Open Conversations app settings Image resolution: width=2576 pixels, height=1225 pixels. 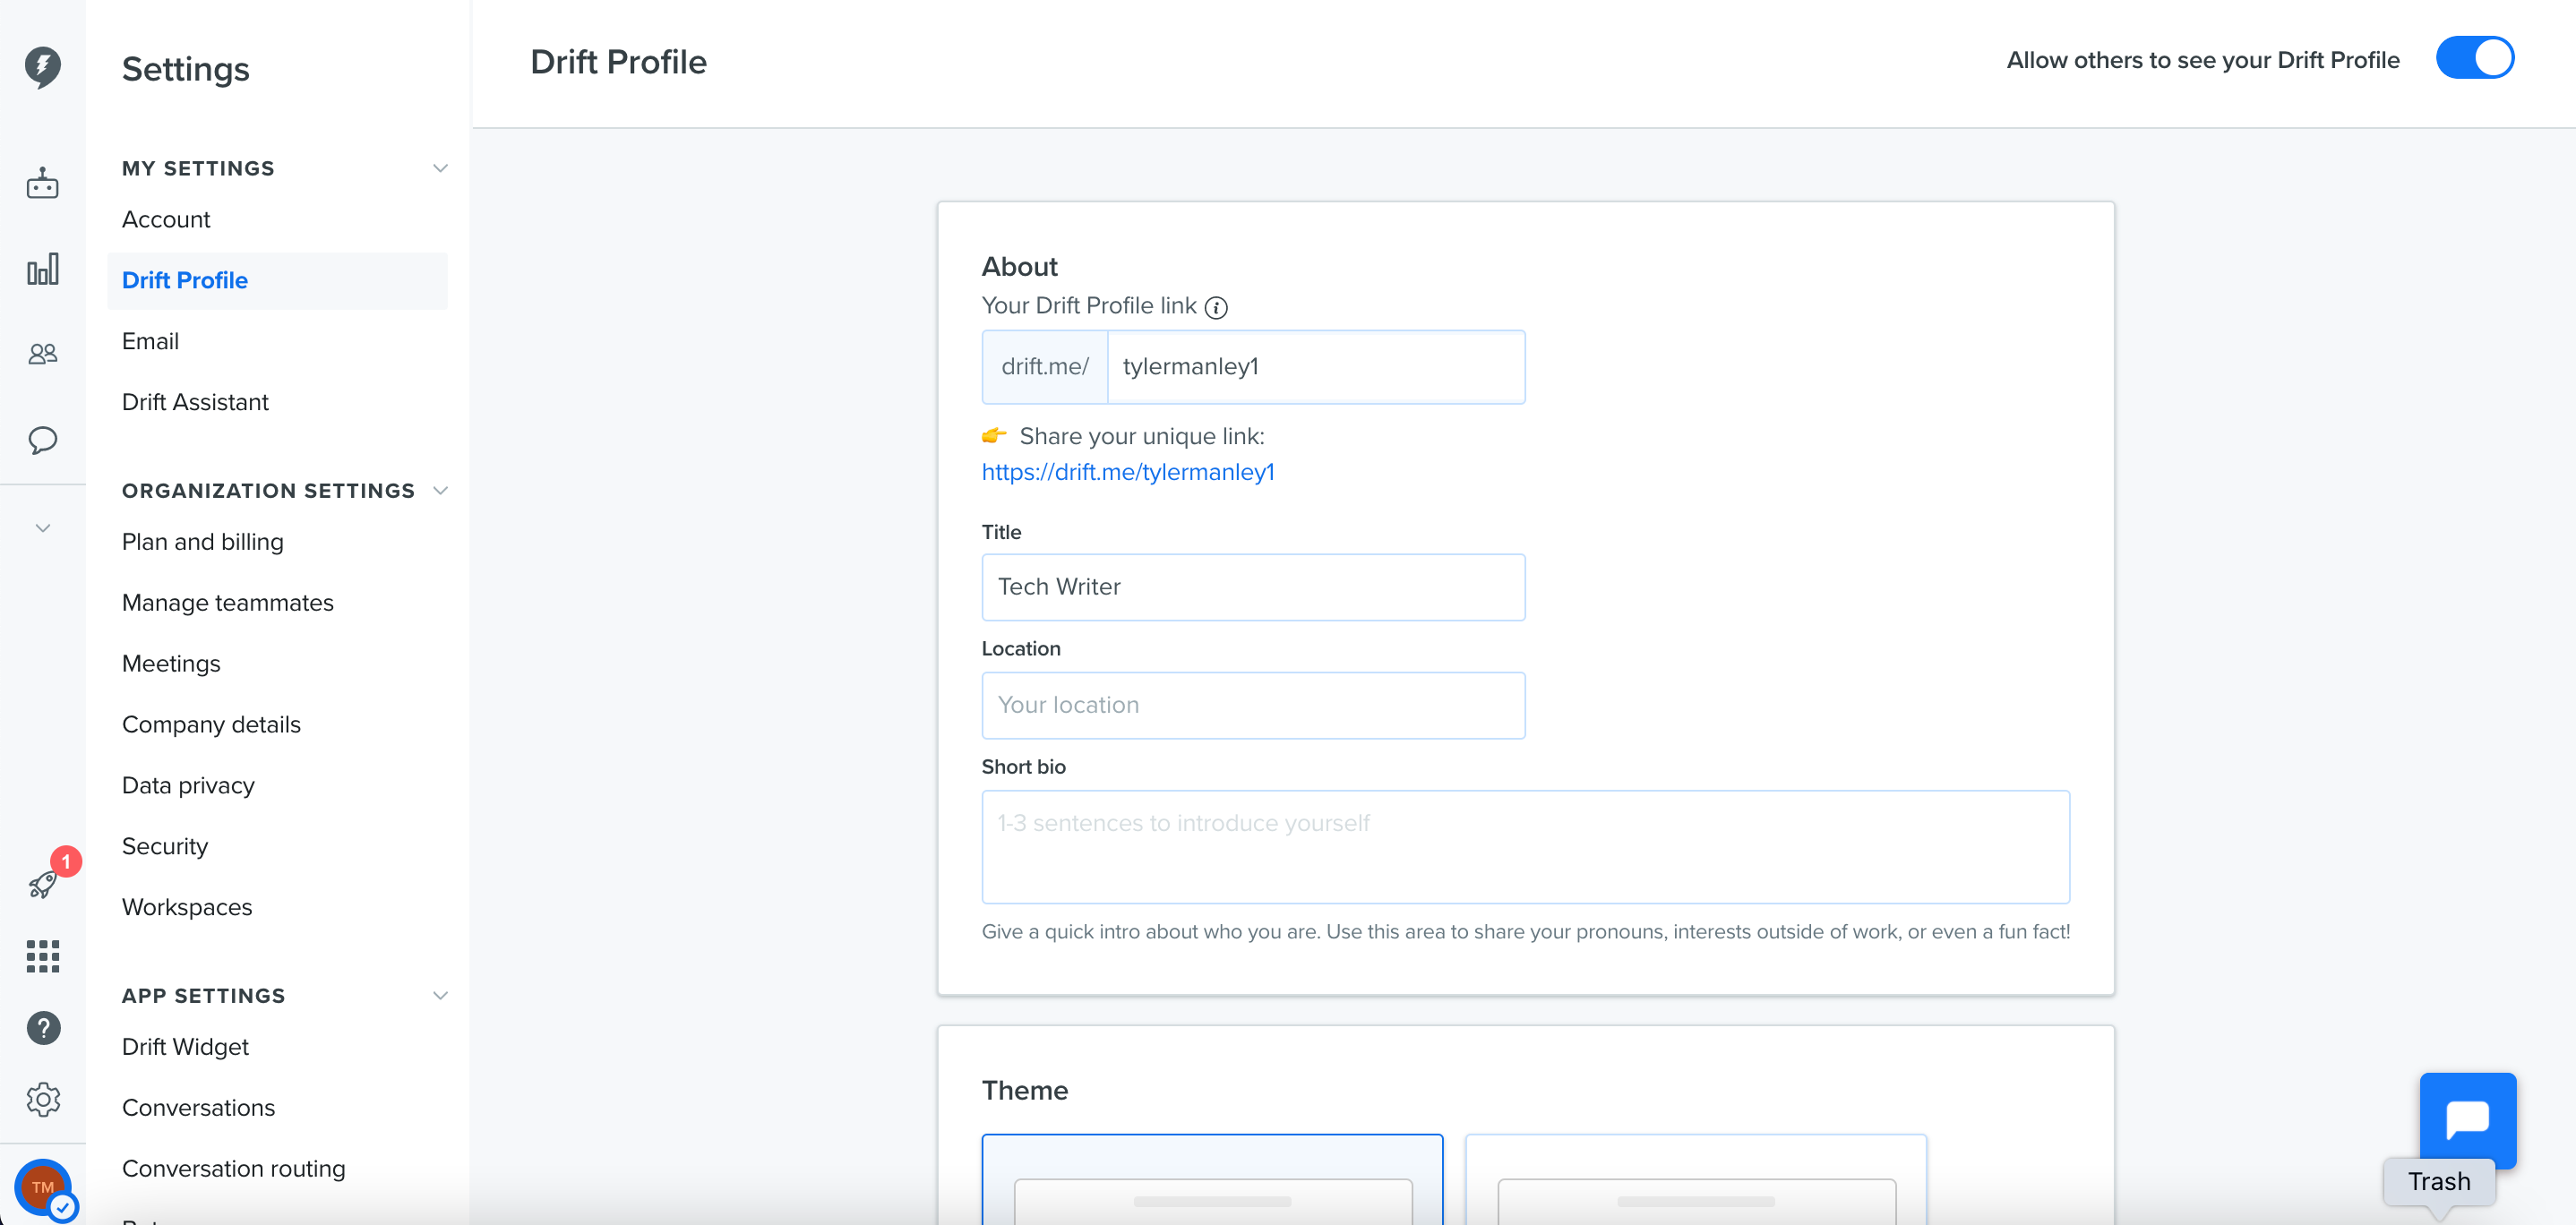pos(198,1108)
